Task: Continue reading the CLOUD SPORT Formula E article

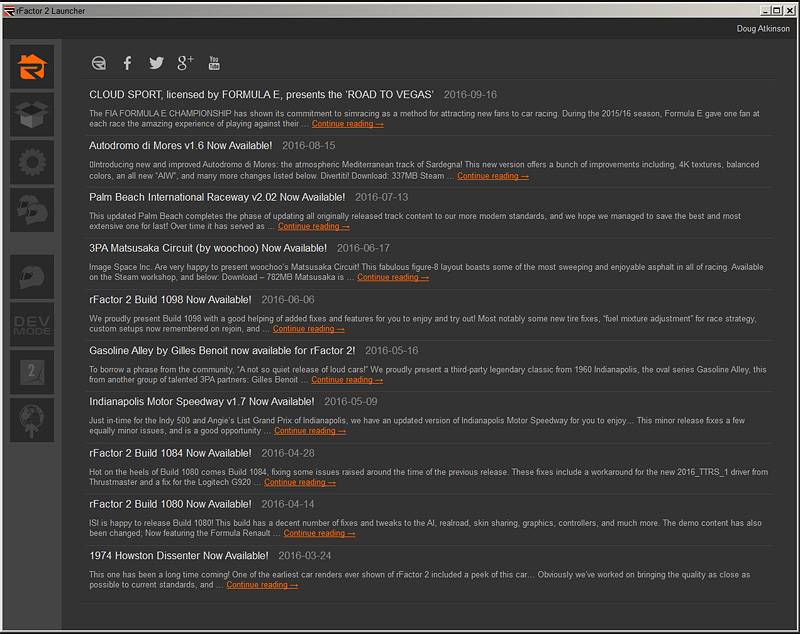Action: click(x=347, y=124)
